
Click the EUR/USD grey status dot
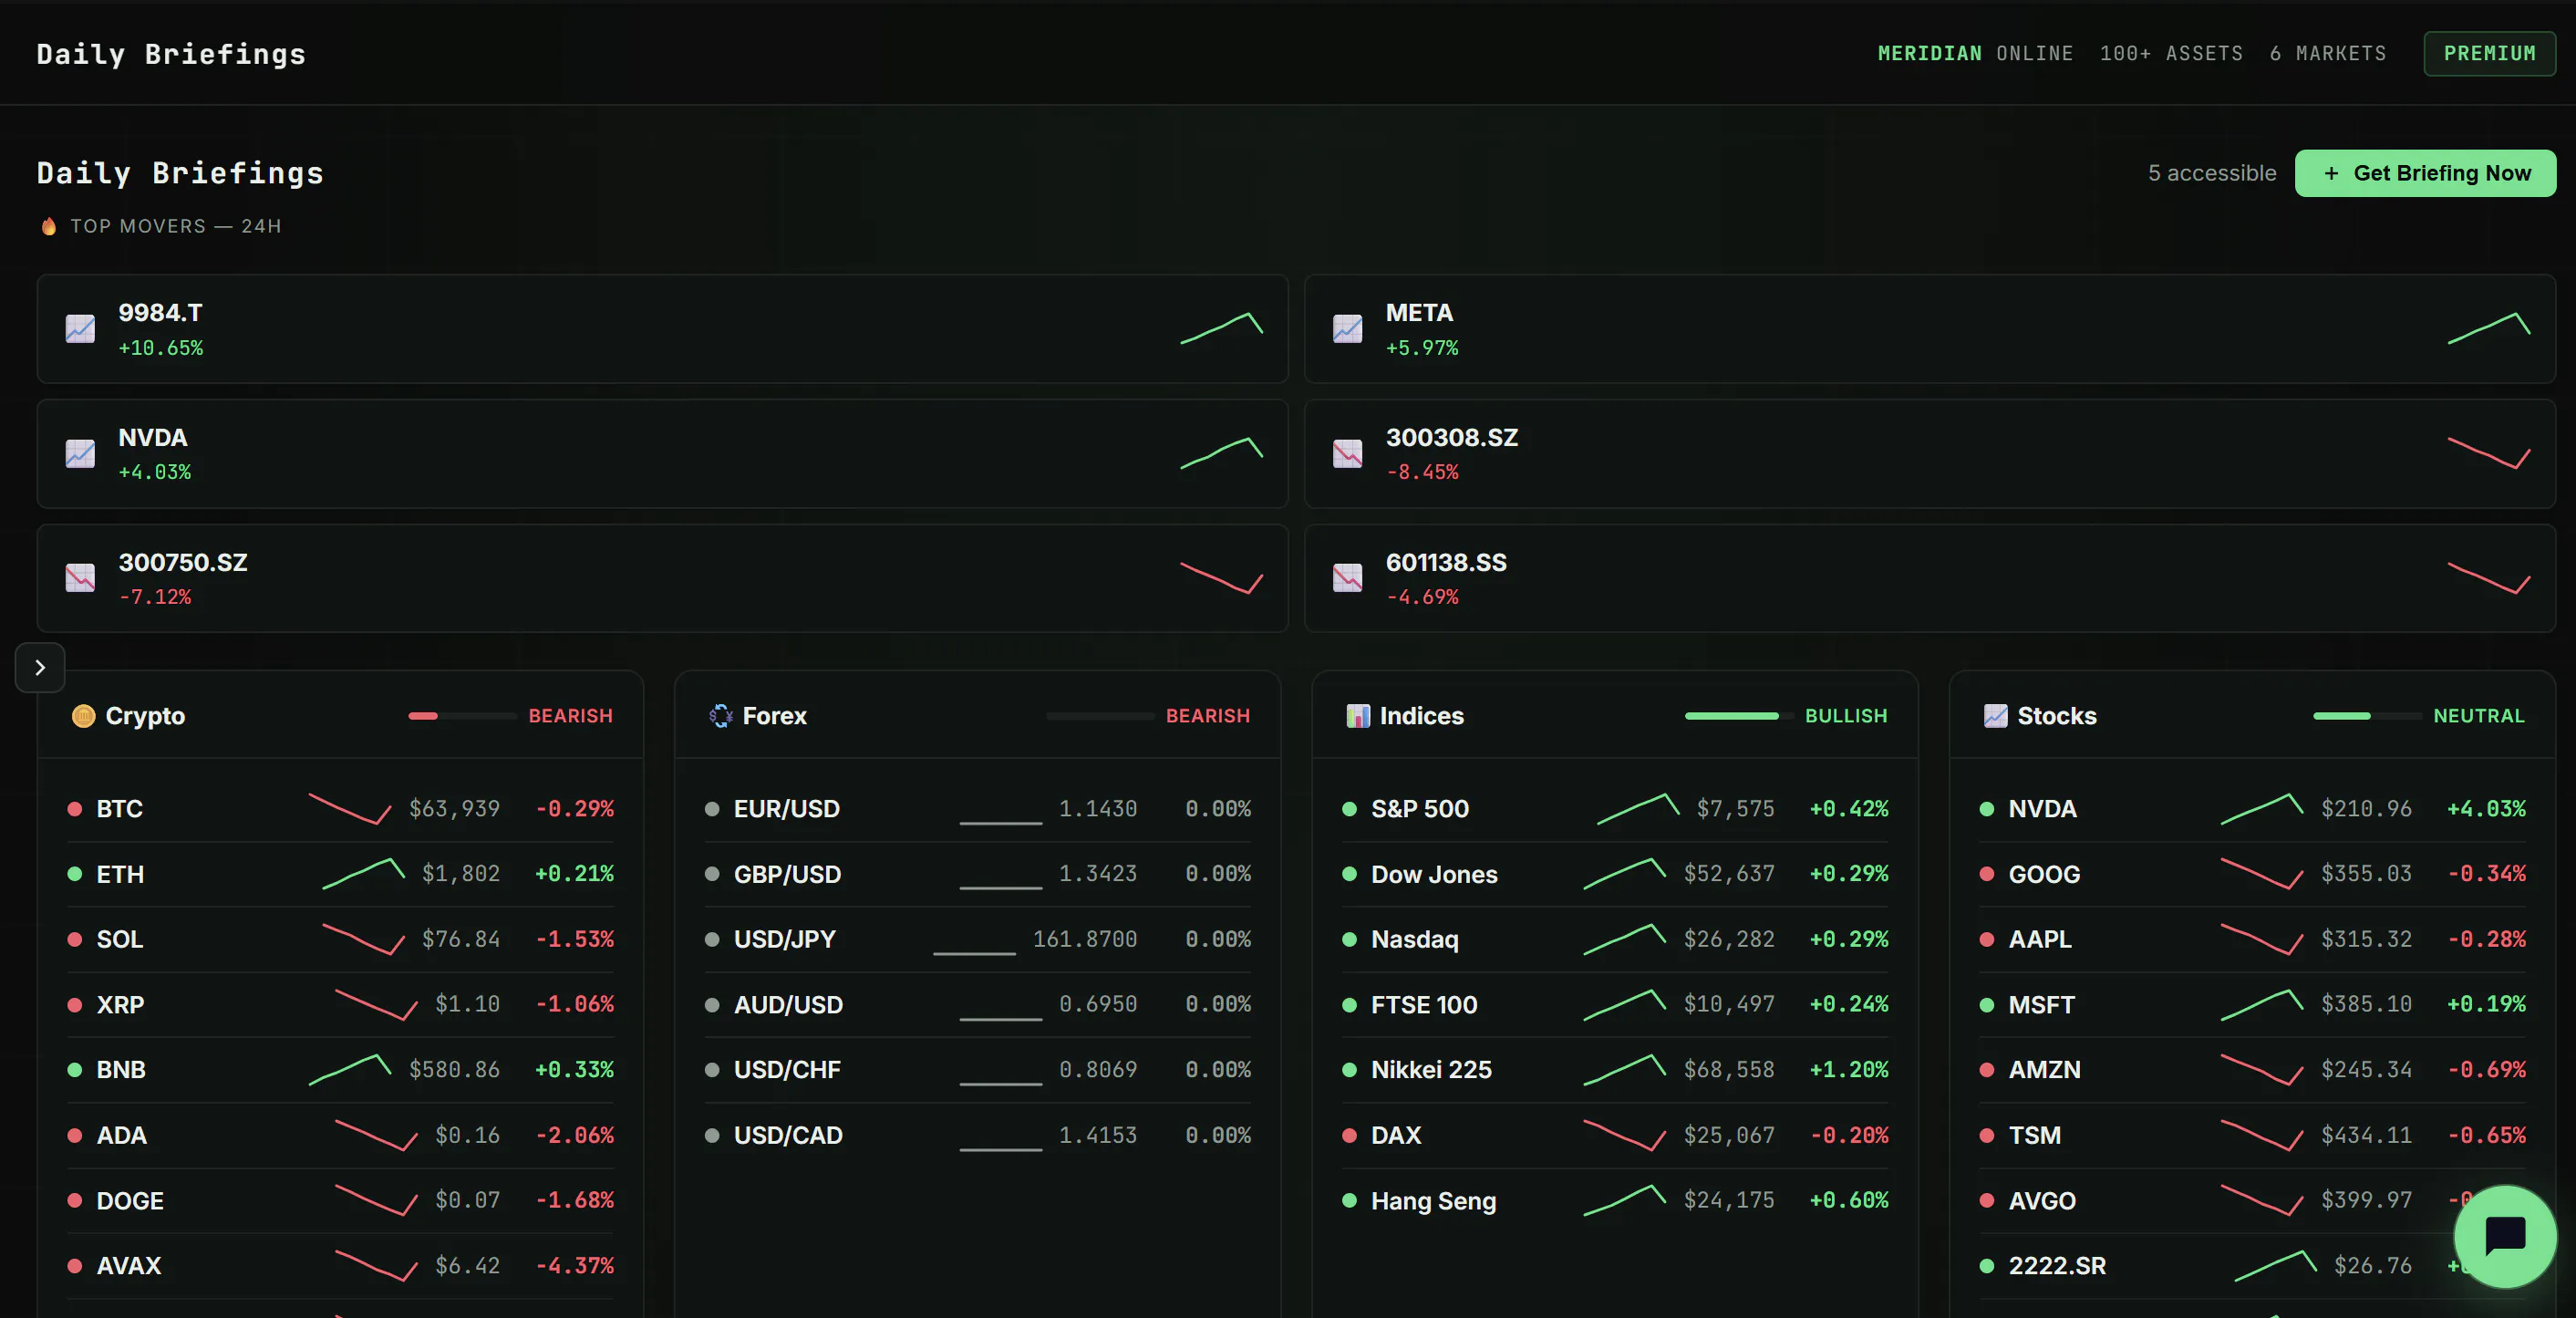click(x=712, y=809)
